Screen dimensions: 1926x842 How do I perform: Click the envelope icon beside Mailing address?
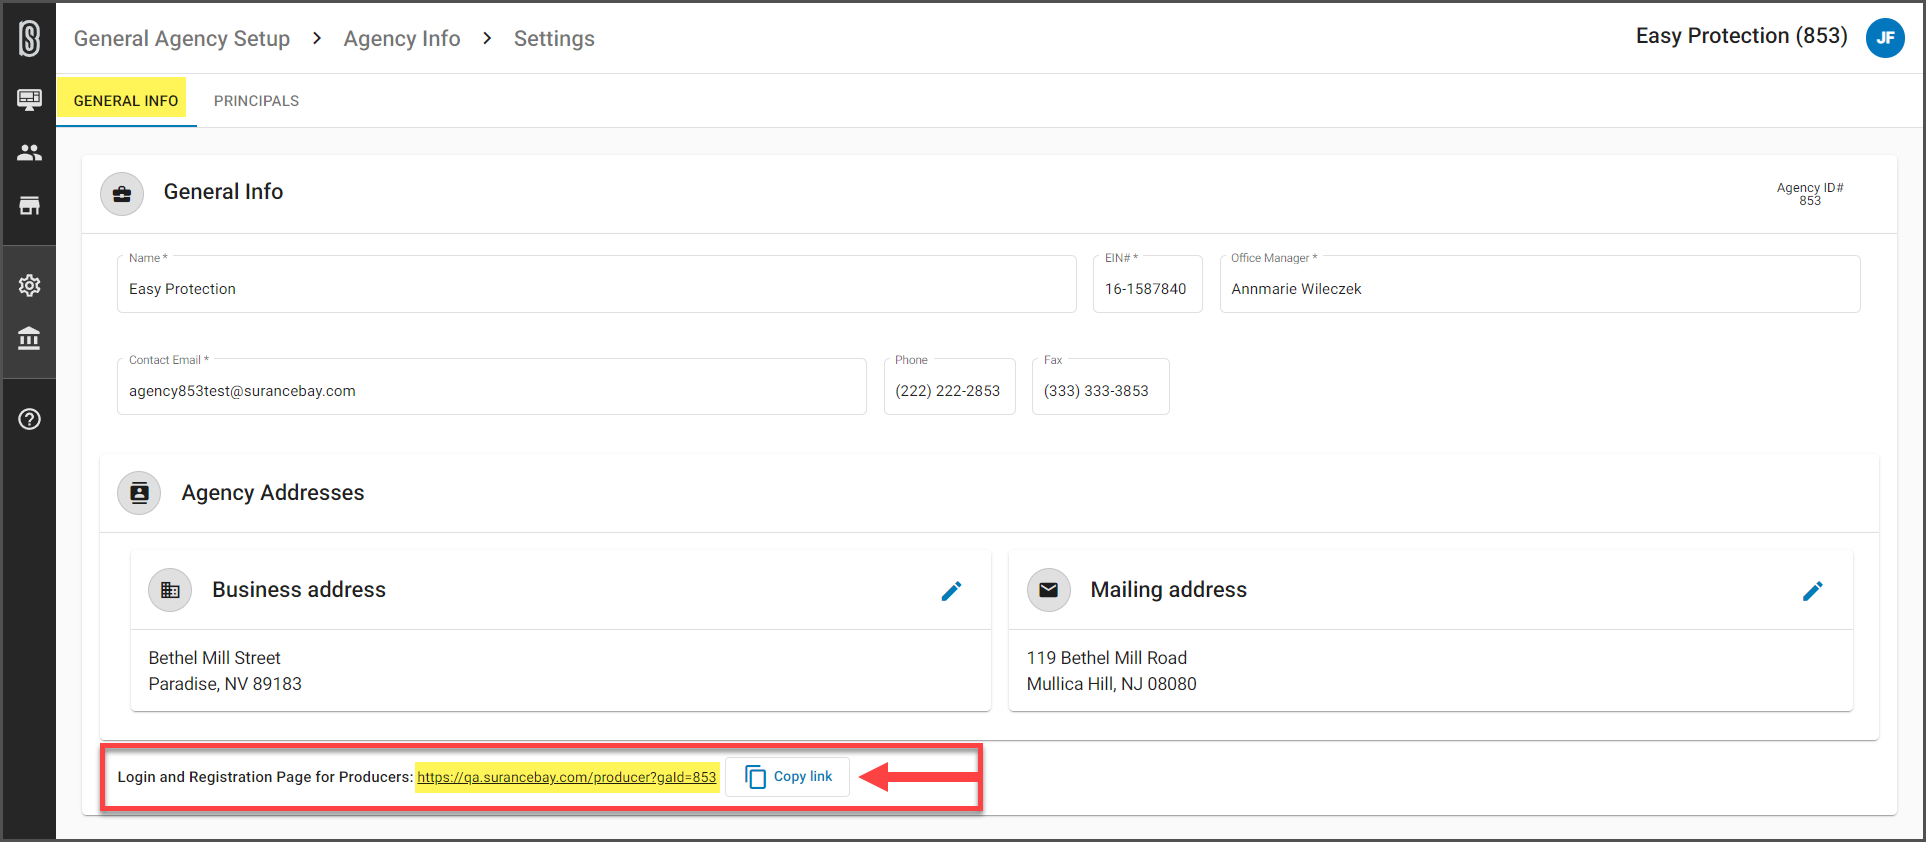(x=1049, y=590)
